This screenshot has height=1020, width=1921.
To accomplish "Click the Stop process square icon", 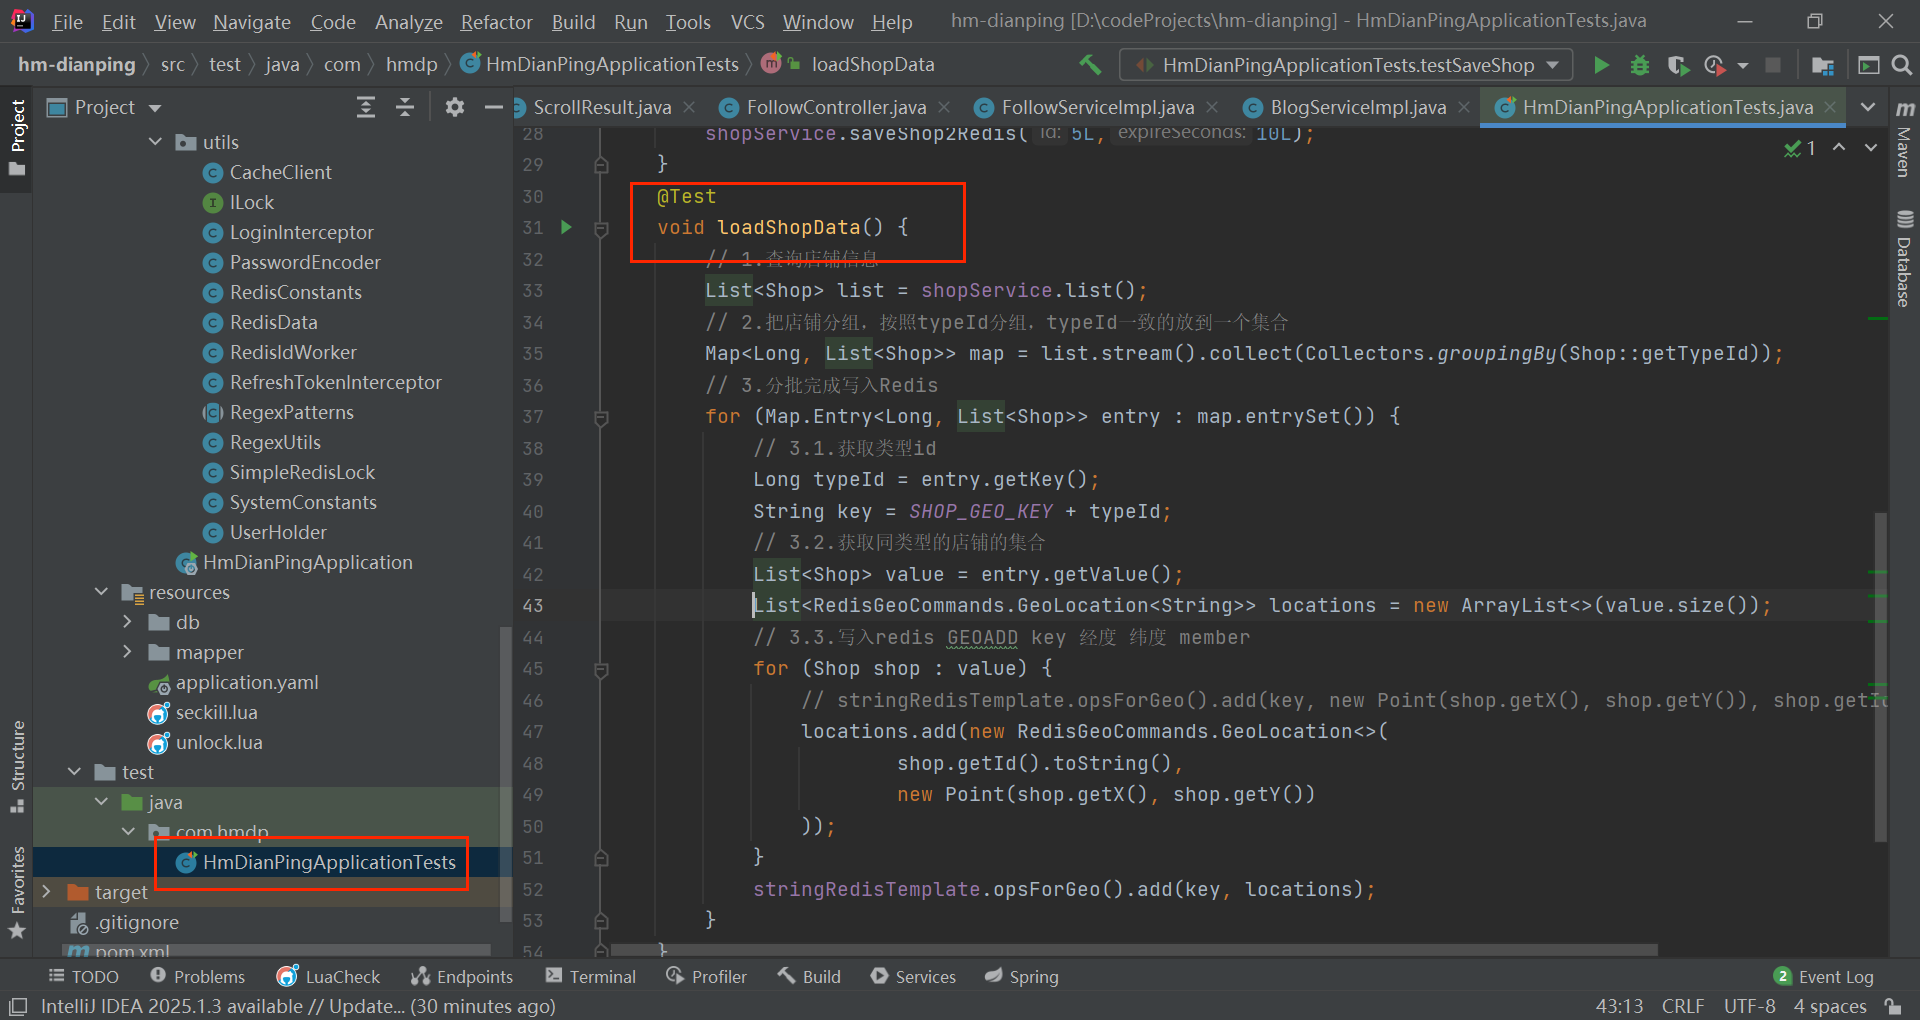I will (x=1773, y=65).
